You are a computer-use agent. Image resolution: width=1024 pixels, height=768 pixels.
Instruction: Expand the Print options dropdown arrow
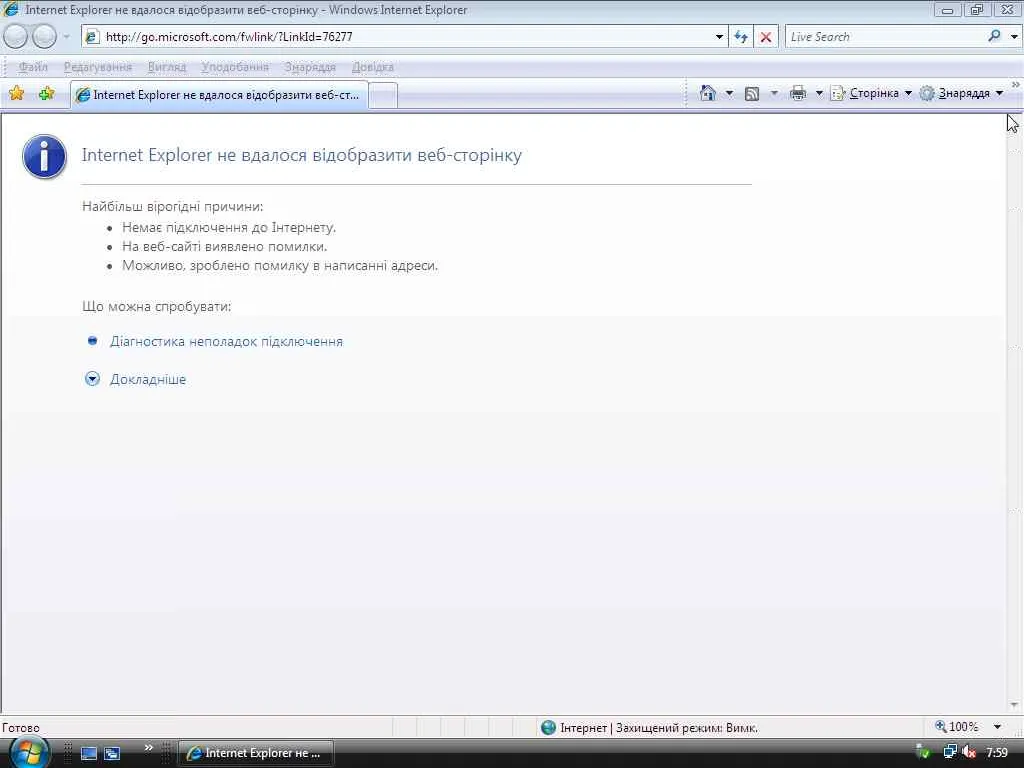pyautogui.click(x=819, y=93)
